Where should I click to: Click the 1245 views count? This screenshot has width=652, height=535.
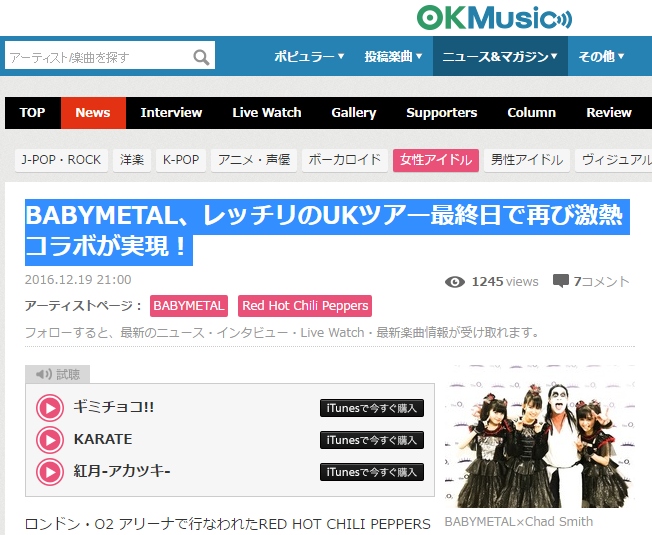pyautogui.click(x=505, y=282)
